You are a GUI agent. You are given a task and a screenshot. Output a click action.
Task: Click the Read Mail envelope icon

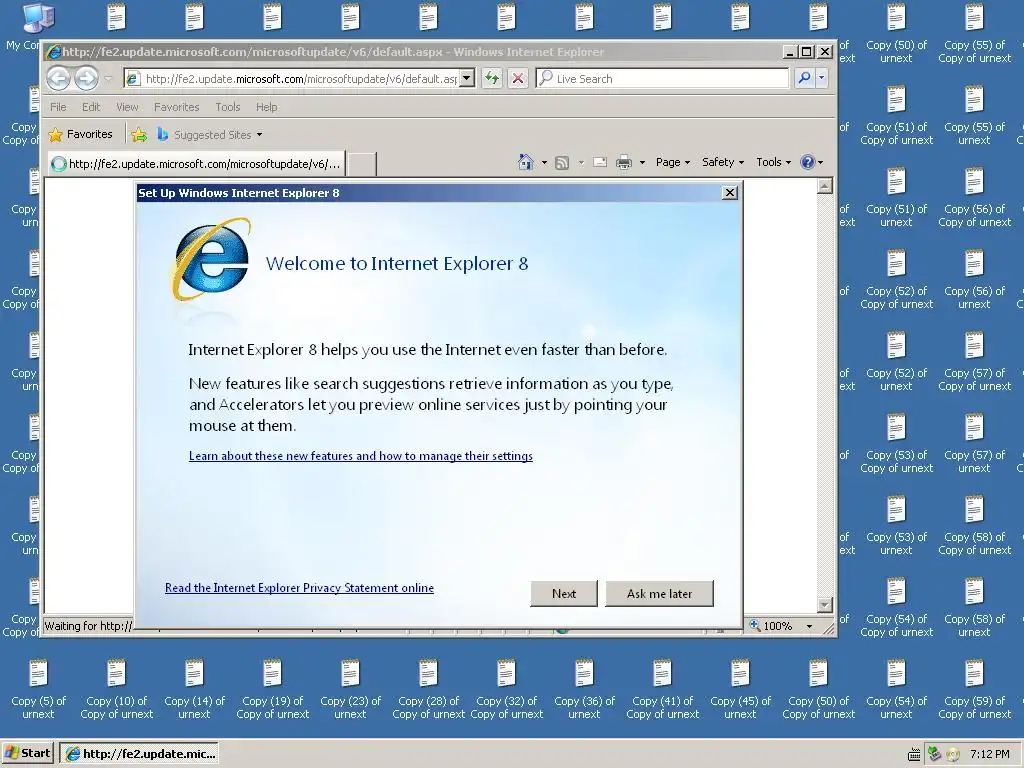click(x=600, y=162)
